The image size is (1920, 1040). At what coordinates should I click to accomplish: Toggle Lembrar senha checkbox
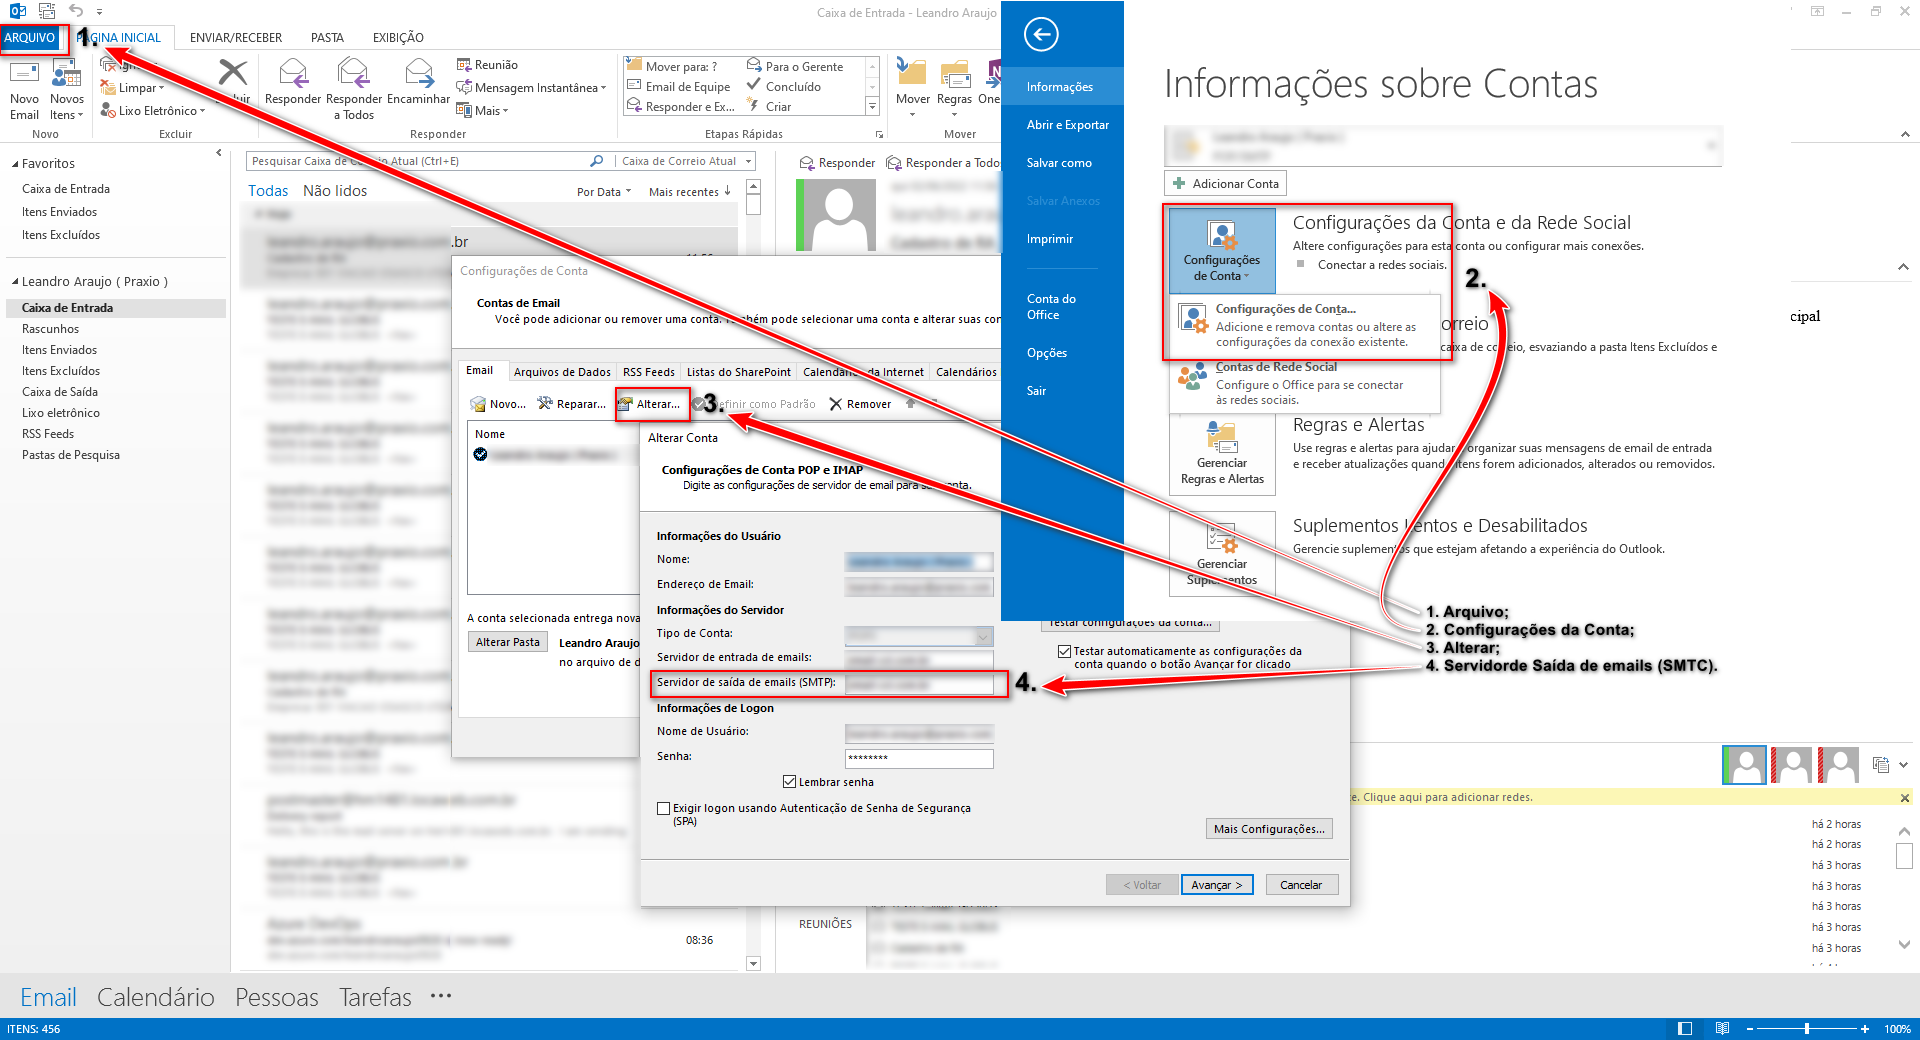coord(790,782)
